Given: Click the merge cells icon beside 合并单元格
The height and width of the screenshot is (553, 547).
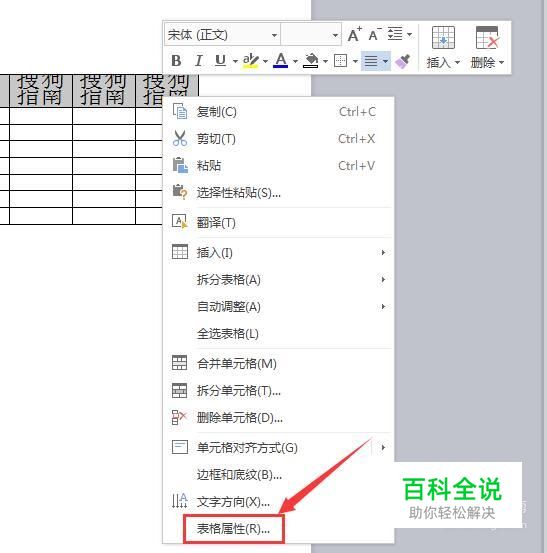Looking at the screenshot, I should click(179, 363).
